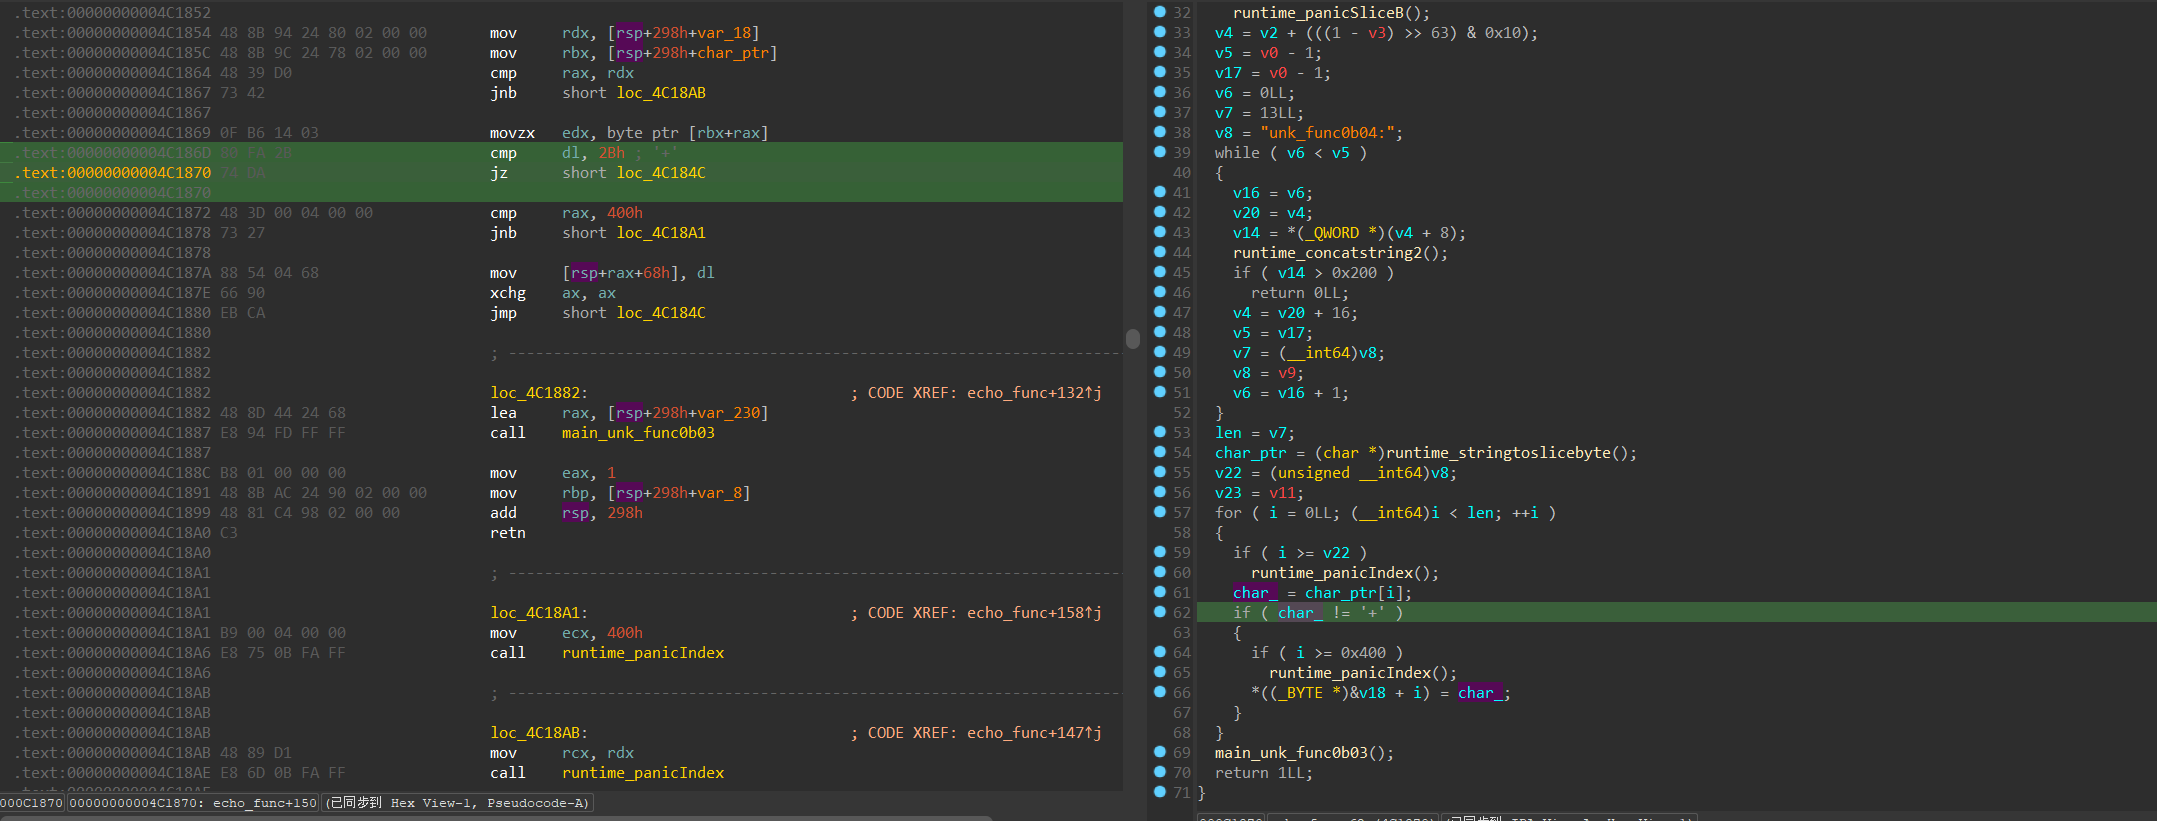Viewport: 2157px width, 821px height.
Task: Toggle breakpoint dot on line 60
Action: pyautogui.click(x=1160, y=572)
